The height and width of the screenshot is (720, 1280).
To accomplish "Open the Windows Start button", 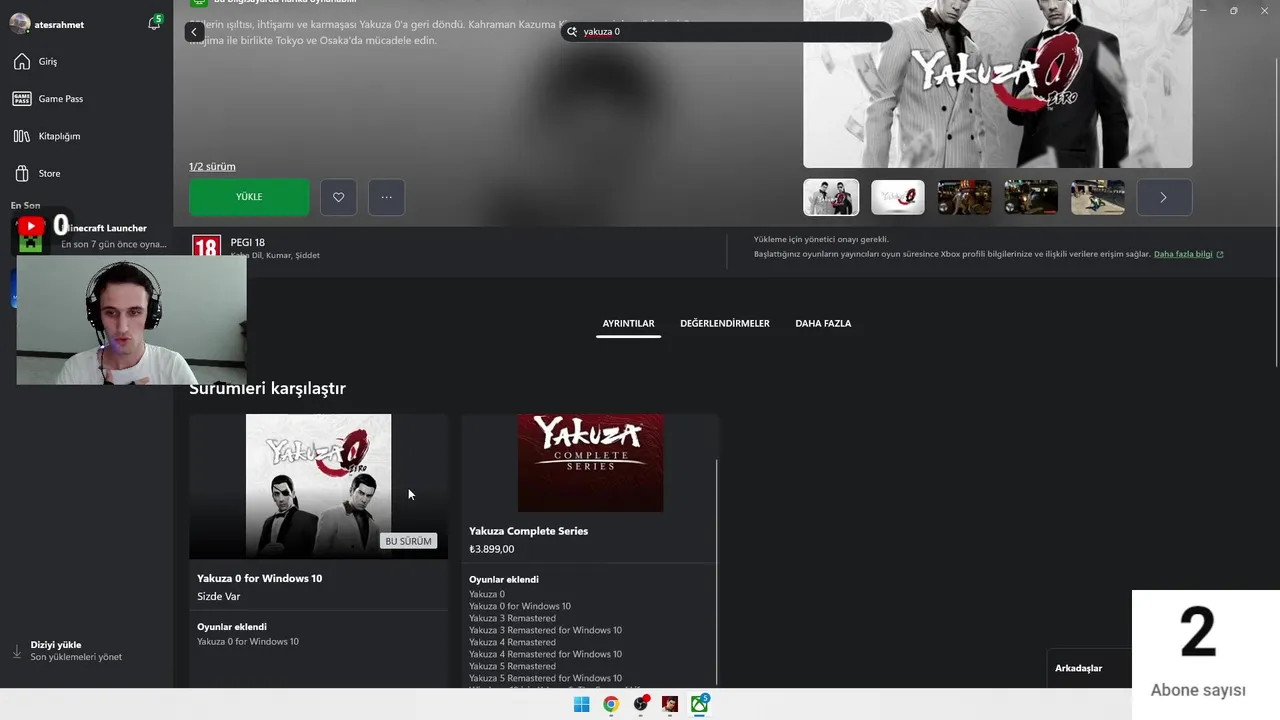I will click(581, 704).
